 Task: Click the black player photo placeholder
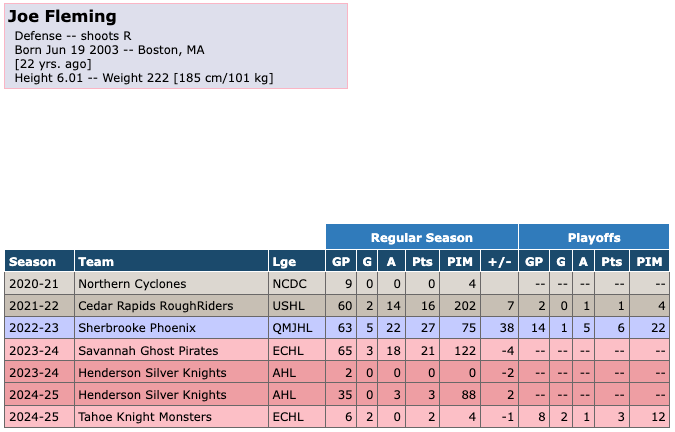pyautogui.click(x=527, y=105)
